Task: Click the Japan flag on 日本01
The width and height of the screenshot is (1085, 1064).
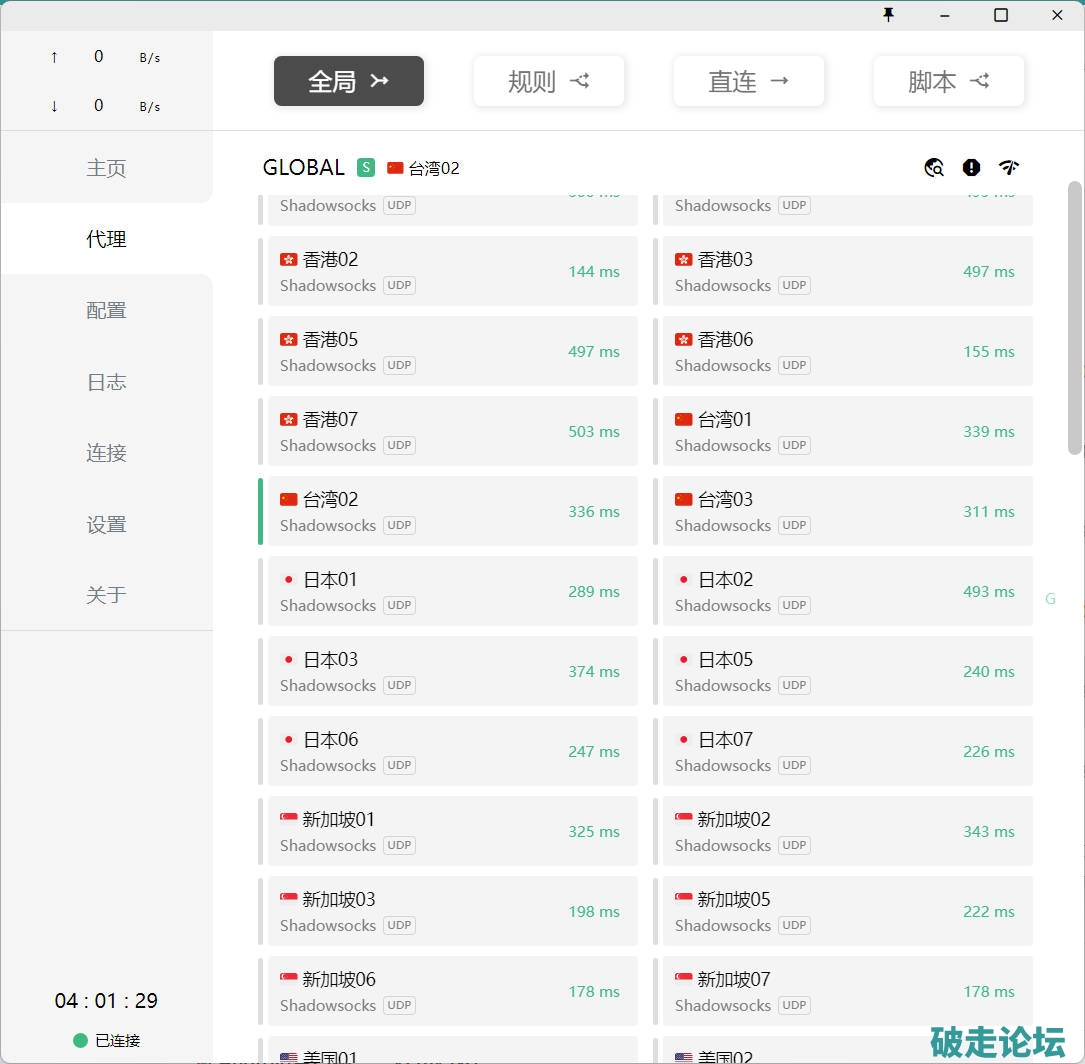Action: click(x=289, y=580)
